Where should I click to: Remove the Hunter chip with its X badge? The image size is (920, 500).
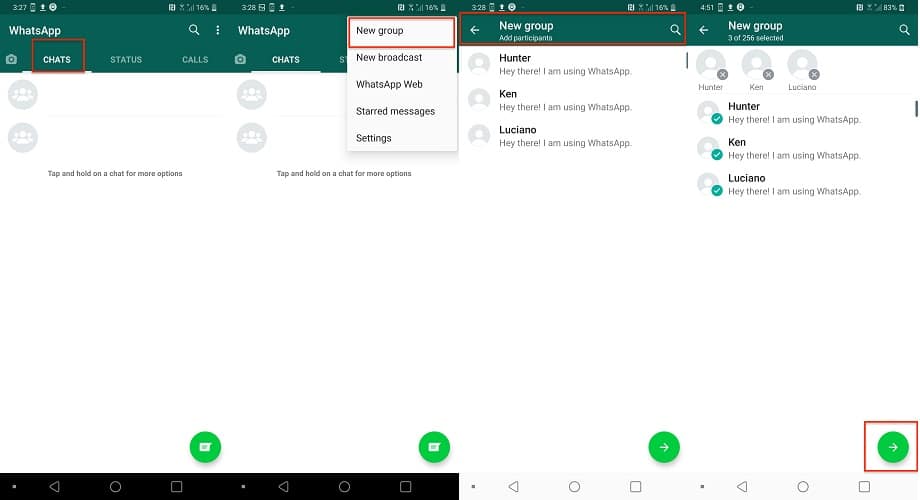[x=723, y=75]
